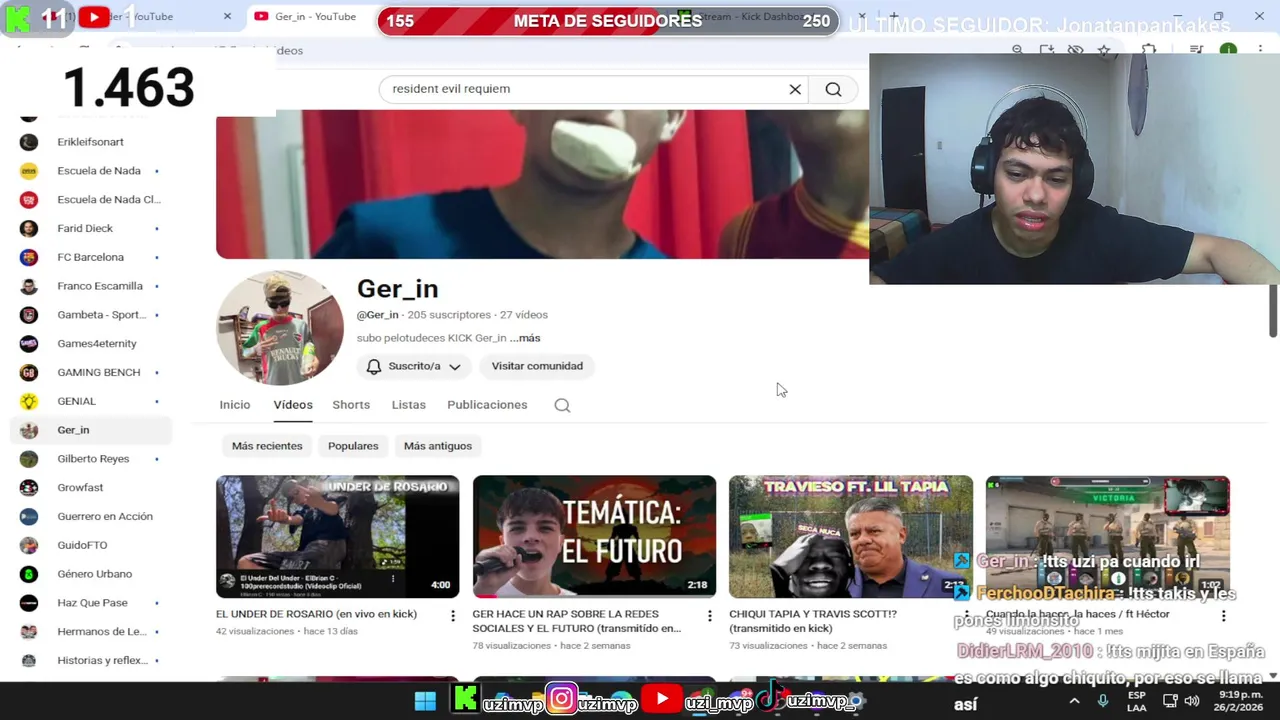
Task: Click the Ger_in channel profile picture
Action: point(280,328)
